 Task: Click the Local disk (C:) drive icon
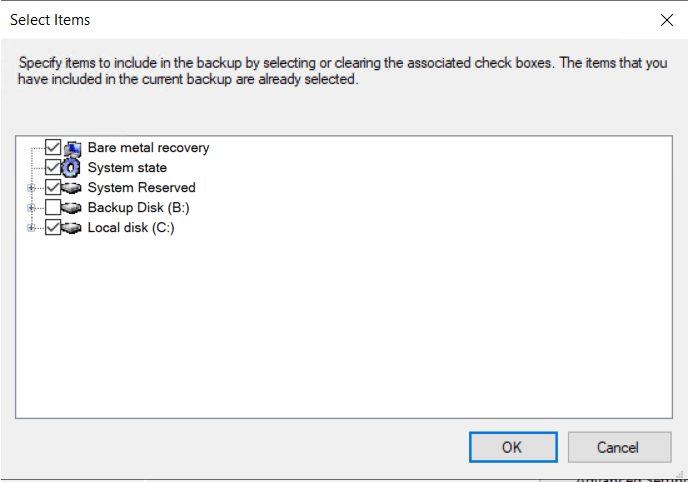coord(72,228)
